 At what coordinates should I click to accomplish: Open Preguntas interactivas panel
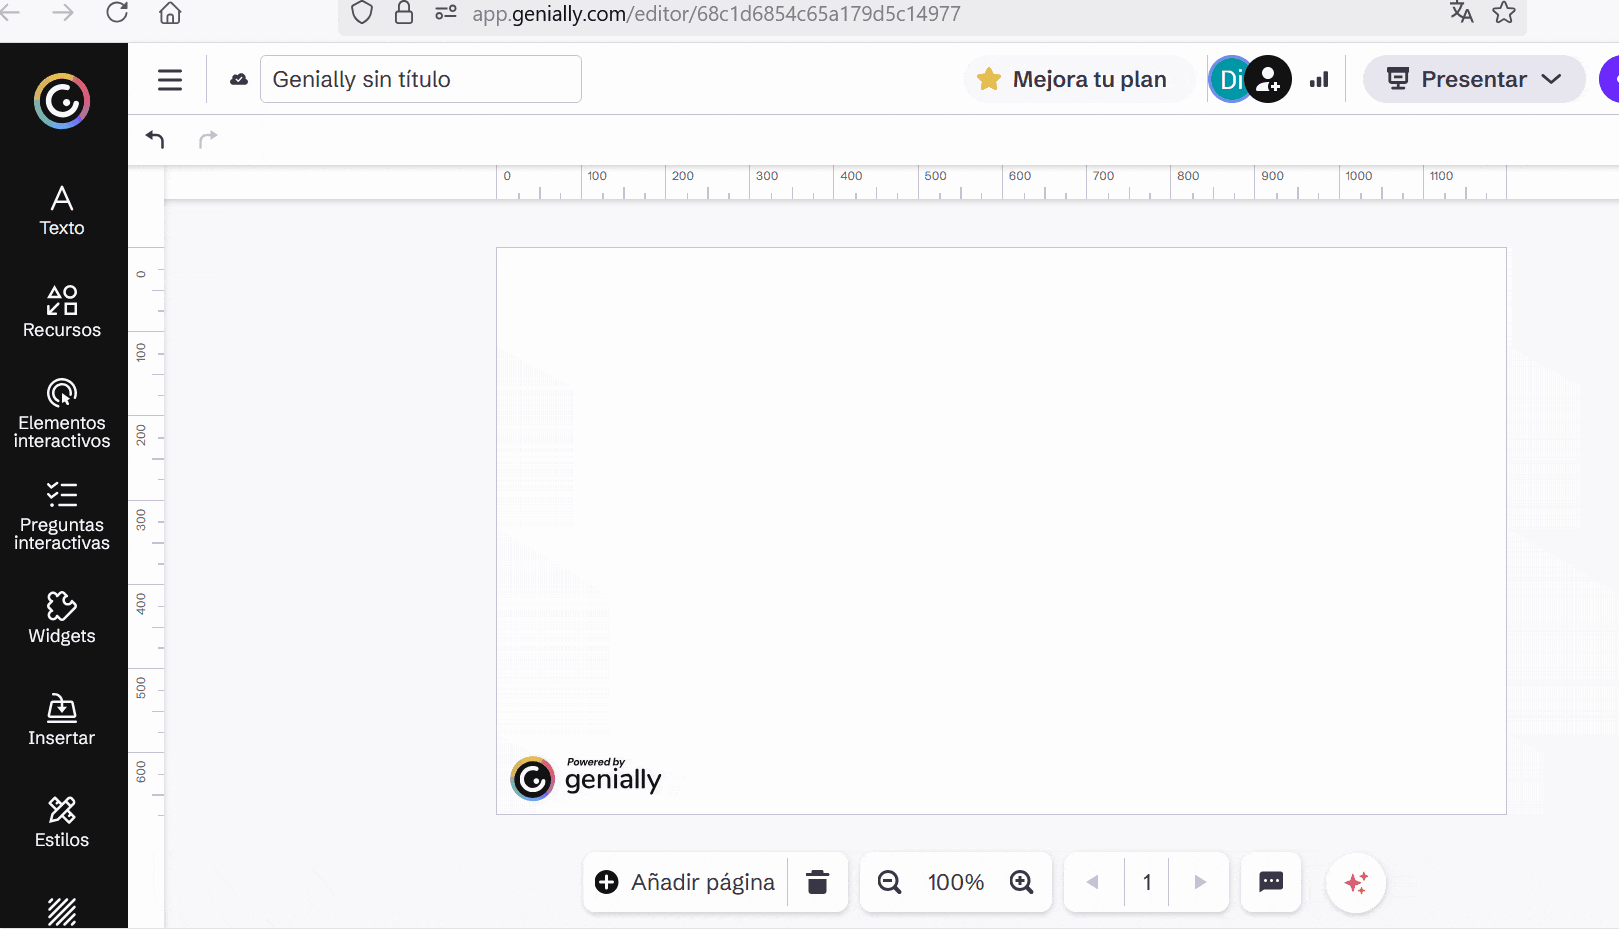pyautogui.click(x=62, y=516)
